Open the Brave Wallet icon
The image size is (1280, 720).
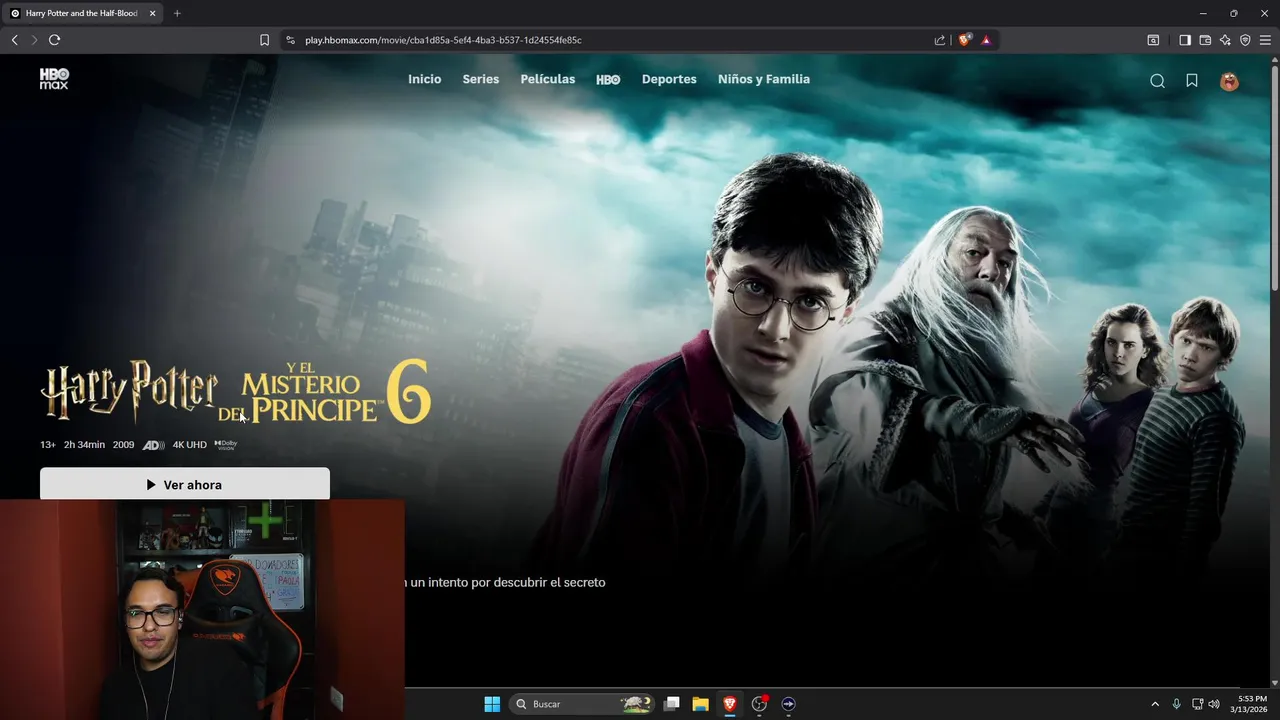[x=1205, y=40]
